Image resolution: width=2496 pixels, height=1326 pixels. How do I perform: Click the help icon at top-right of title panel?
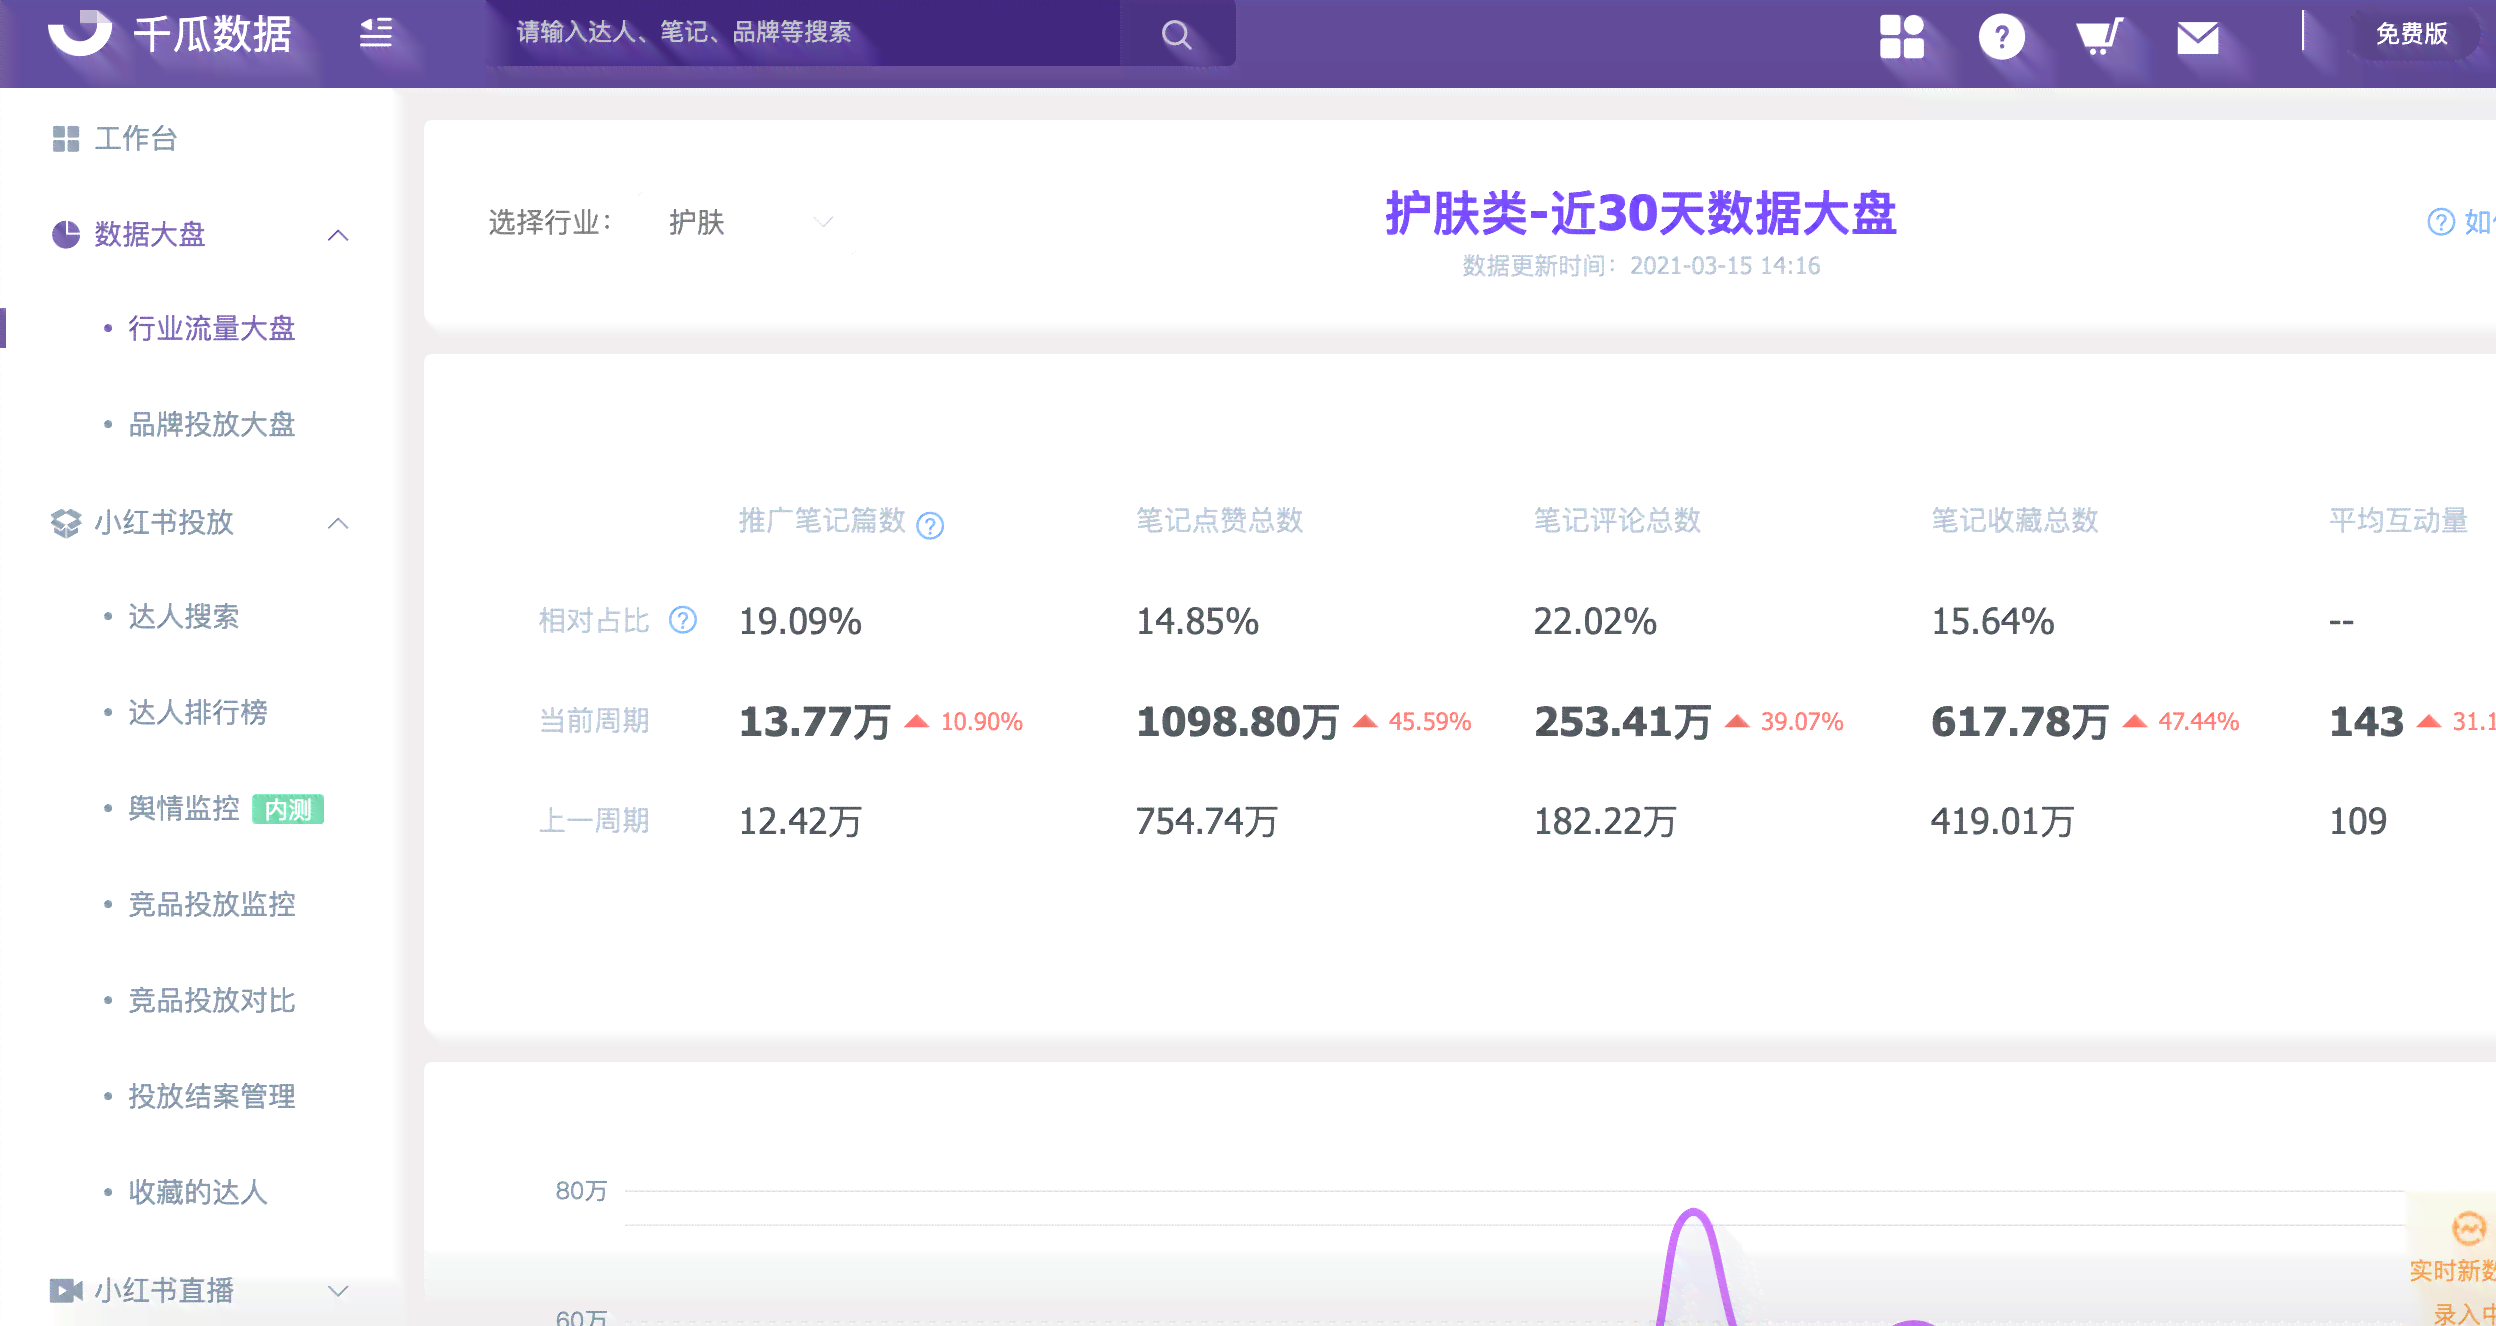pyautogui.click(x=2440, y=222)
